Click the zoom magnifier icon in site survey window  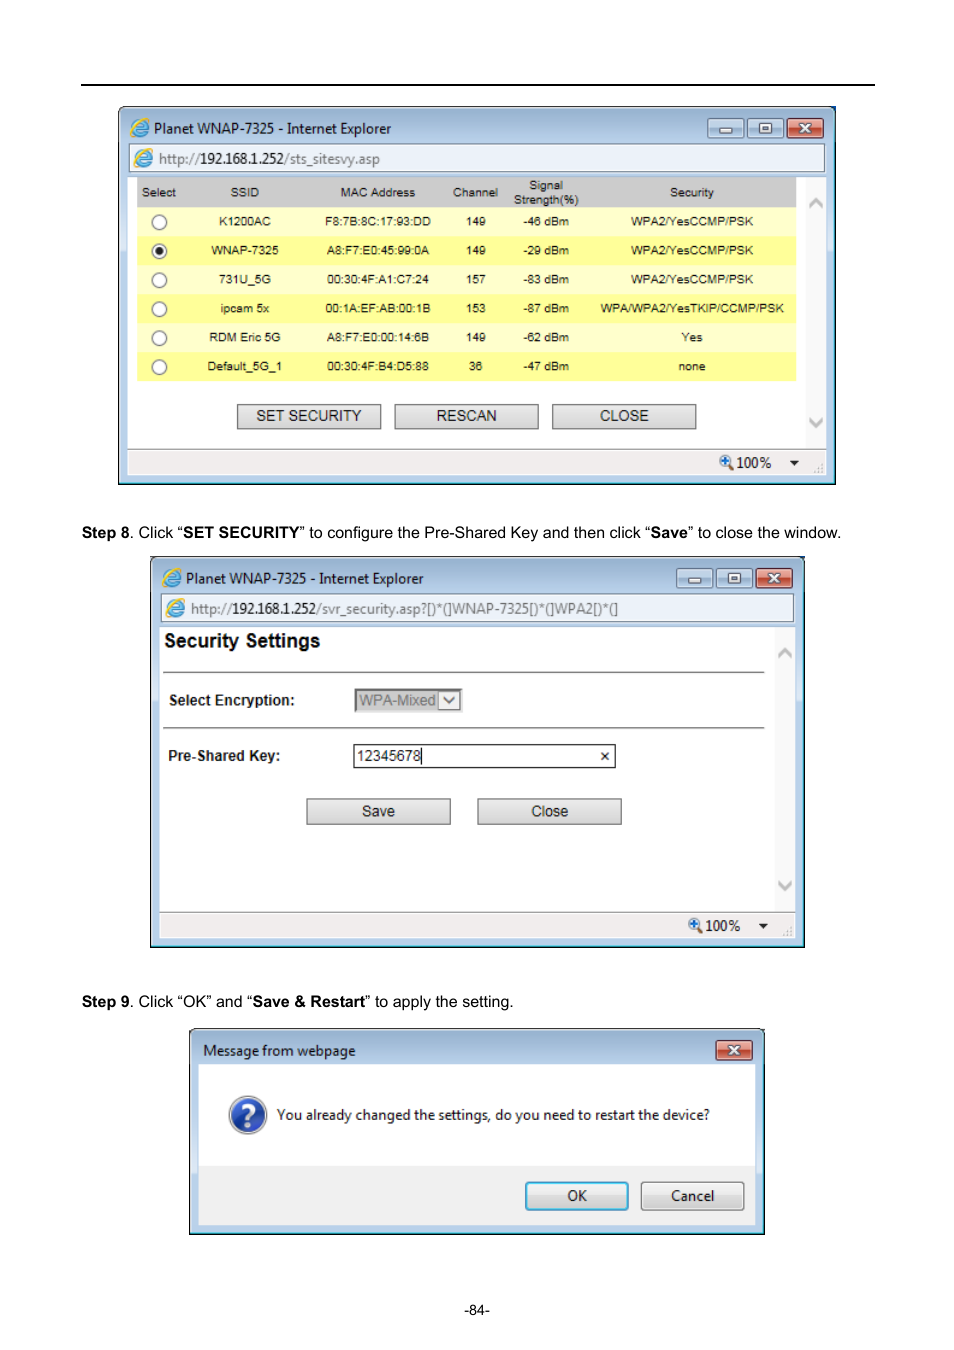(726, 462)
